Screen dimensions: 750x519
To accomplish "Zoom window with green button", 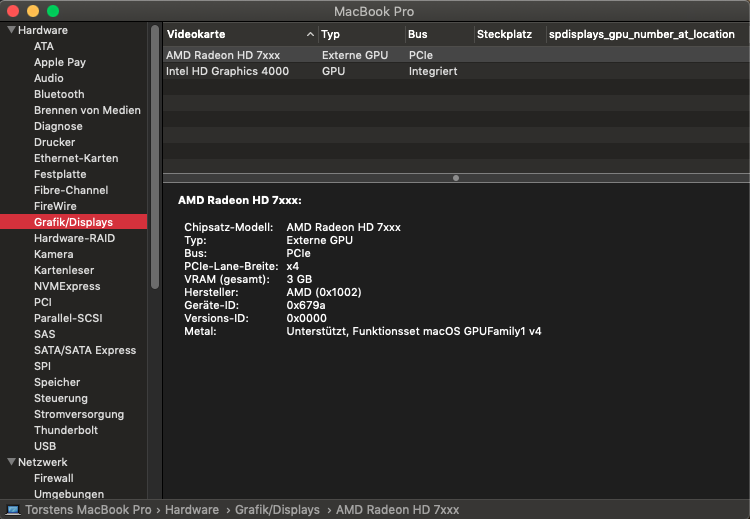I will 53,11.
